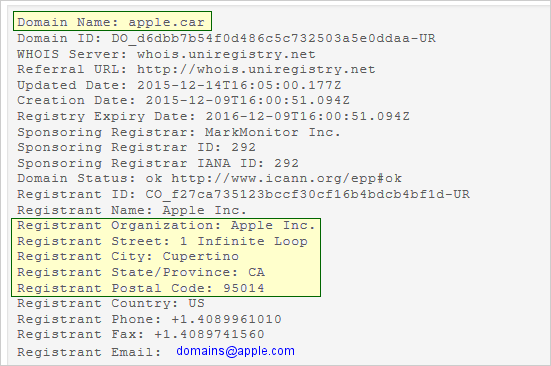The width and height of the screenshot is (551, 366).
Task: Click the Registrant Country US line
Action: [111, 303]
